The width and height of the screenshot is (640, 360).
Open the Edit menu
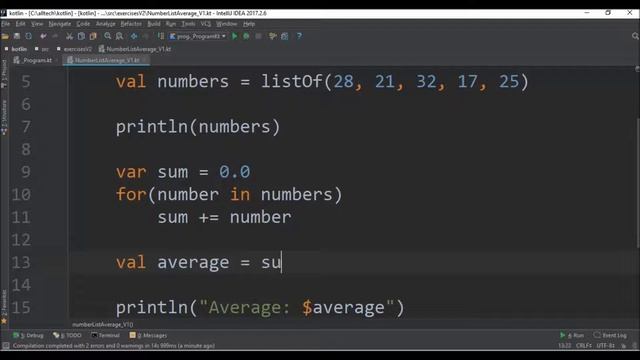pos(20,24)
